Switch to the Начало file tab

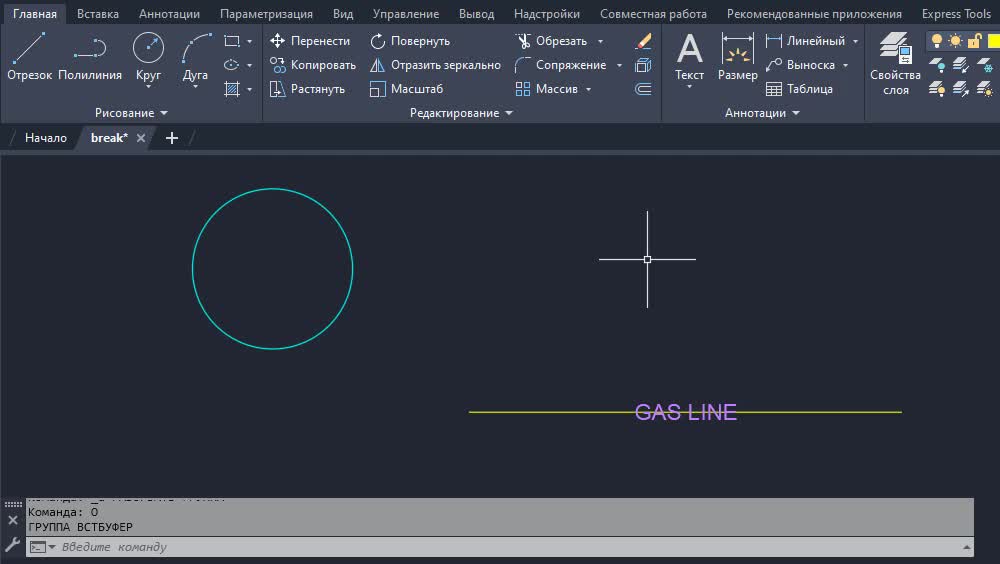point(45,138)
